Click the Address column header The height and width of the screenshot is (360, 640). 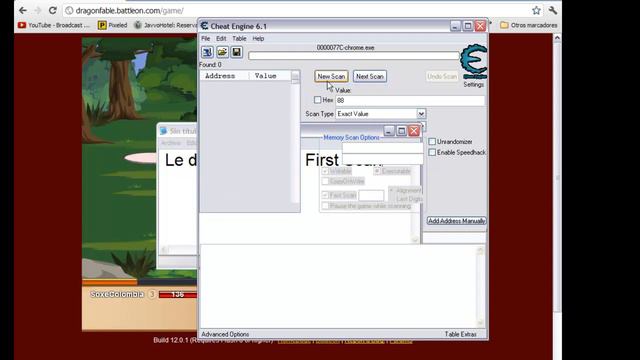click(220, 76)
